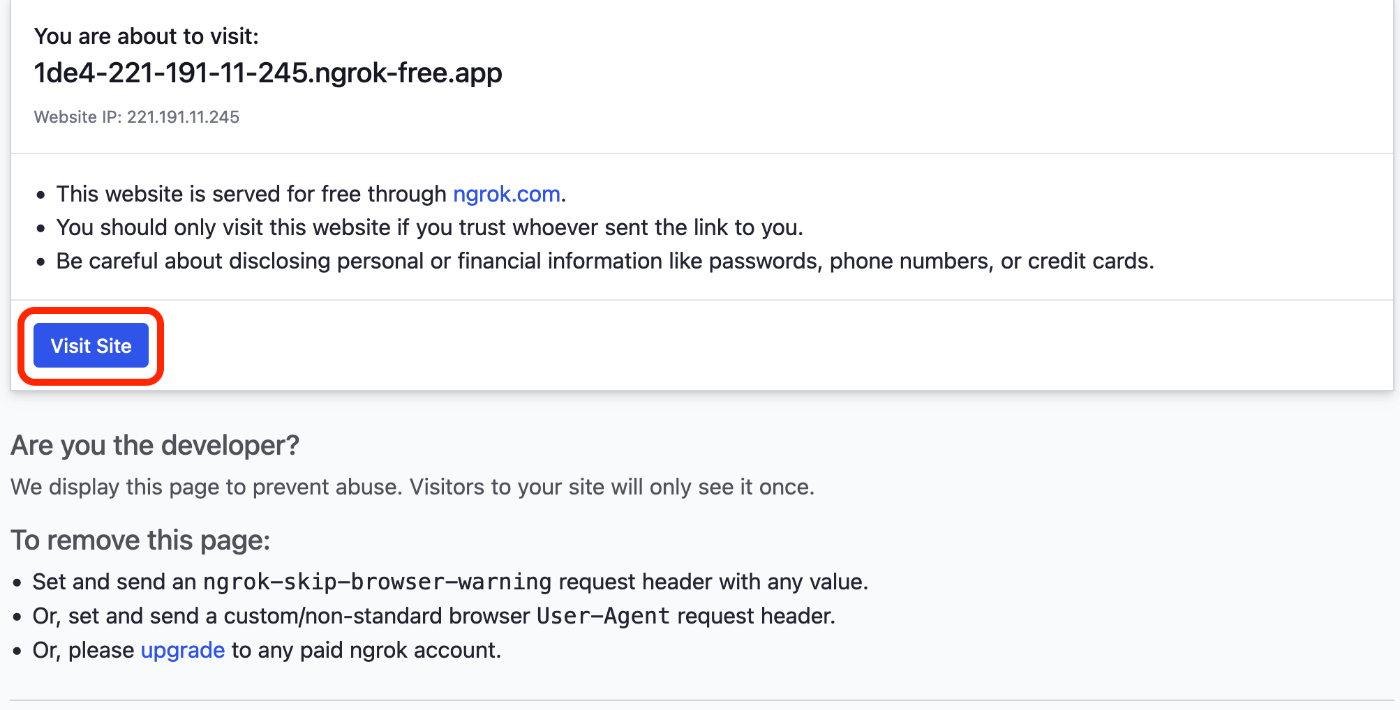Click the 'This website is served for free' text
The width and height of the screenshot is (1400, 710).
point(251,194)
